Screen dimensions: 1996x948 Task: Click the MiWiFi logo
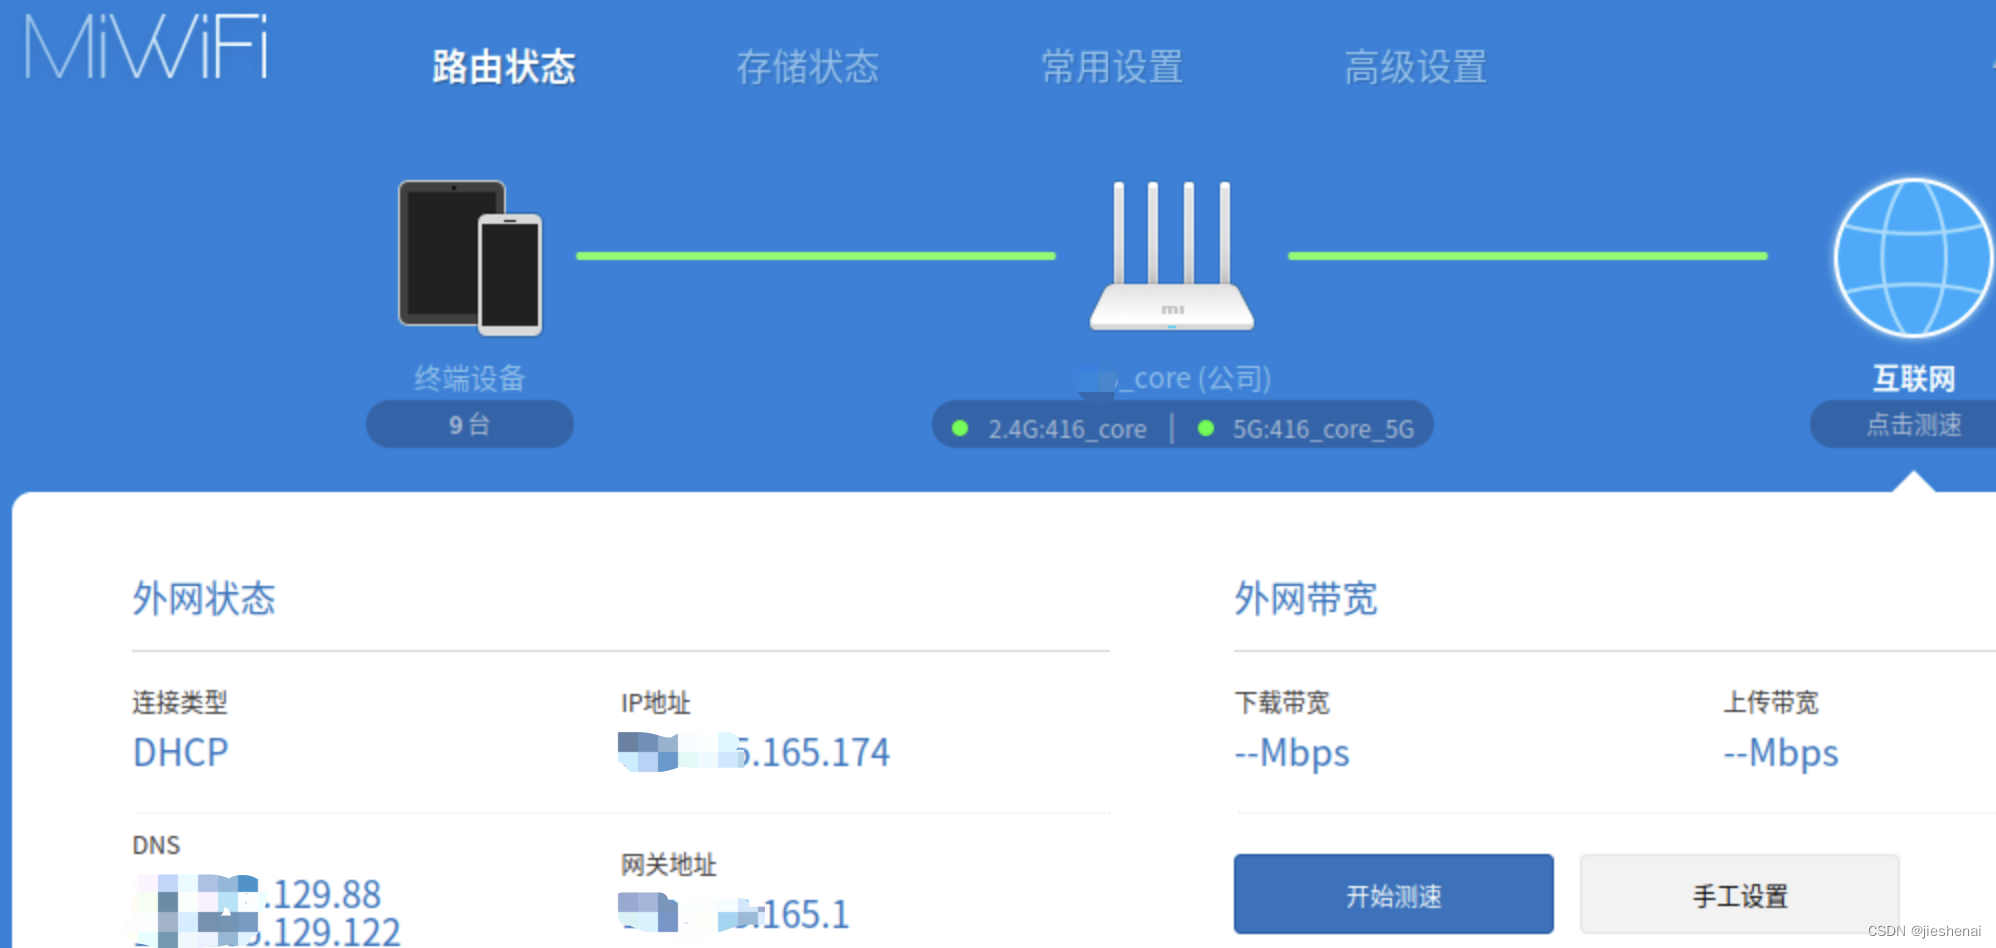point(146,46)
